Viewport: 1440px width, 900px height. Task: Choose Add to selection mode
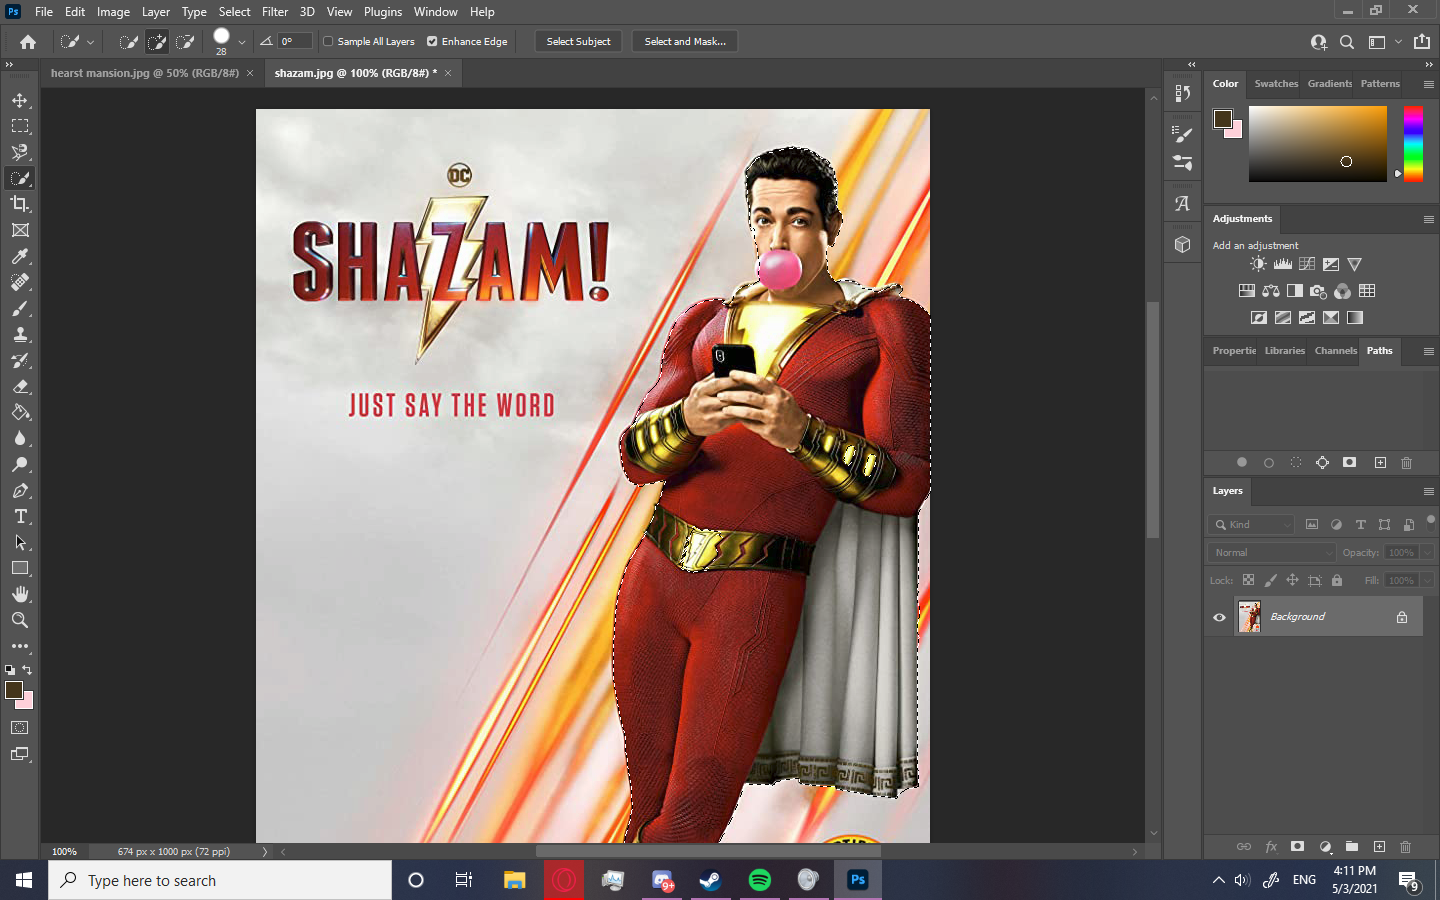pos(157,42)
